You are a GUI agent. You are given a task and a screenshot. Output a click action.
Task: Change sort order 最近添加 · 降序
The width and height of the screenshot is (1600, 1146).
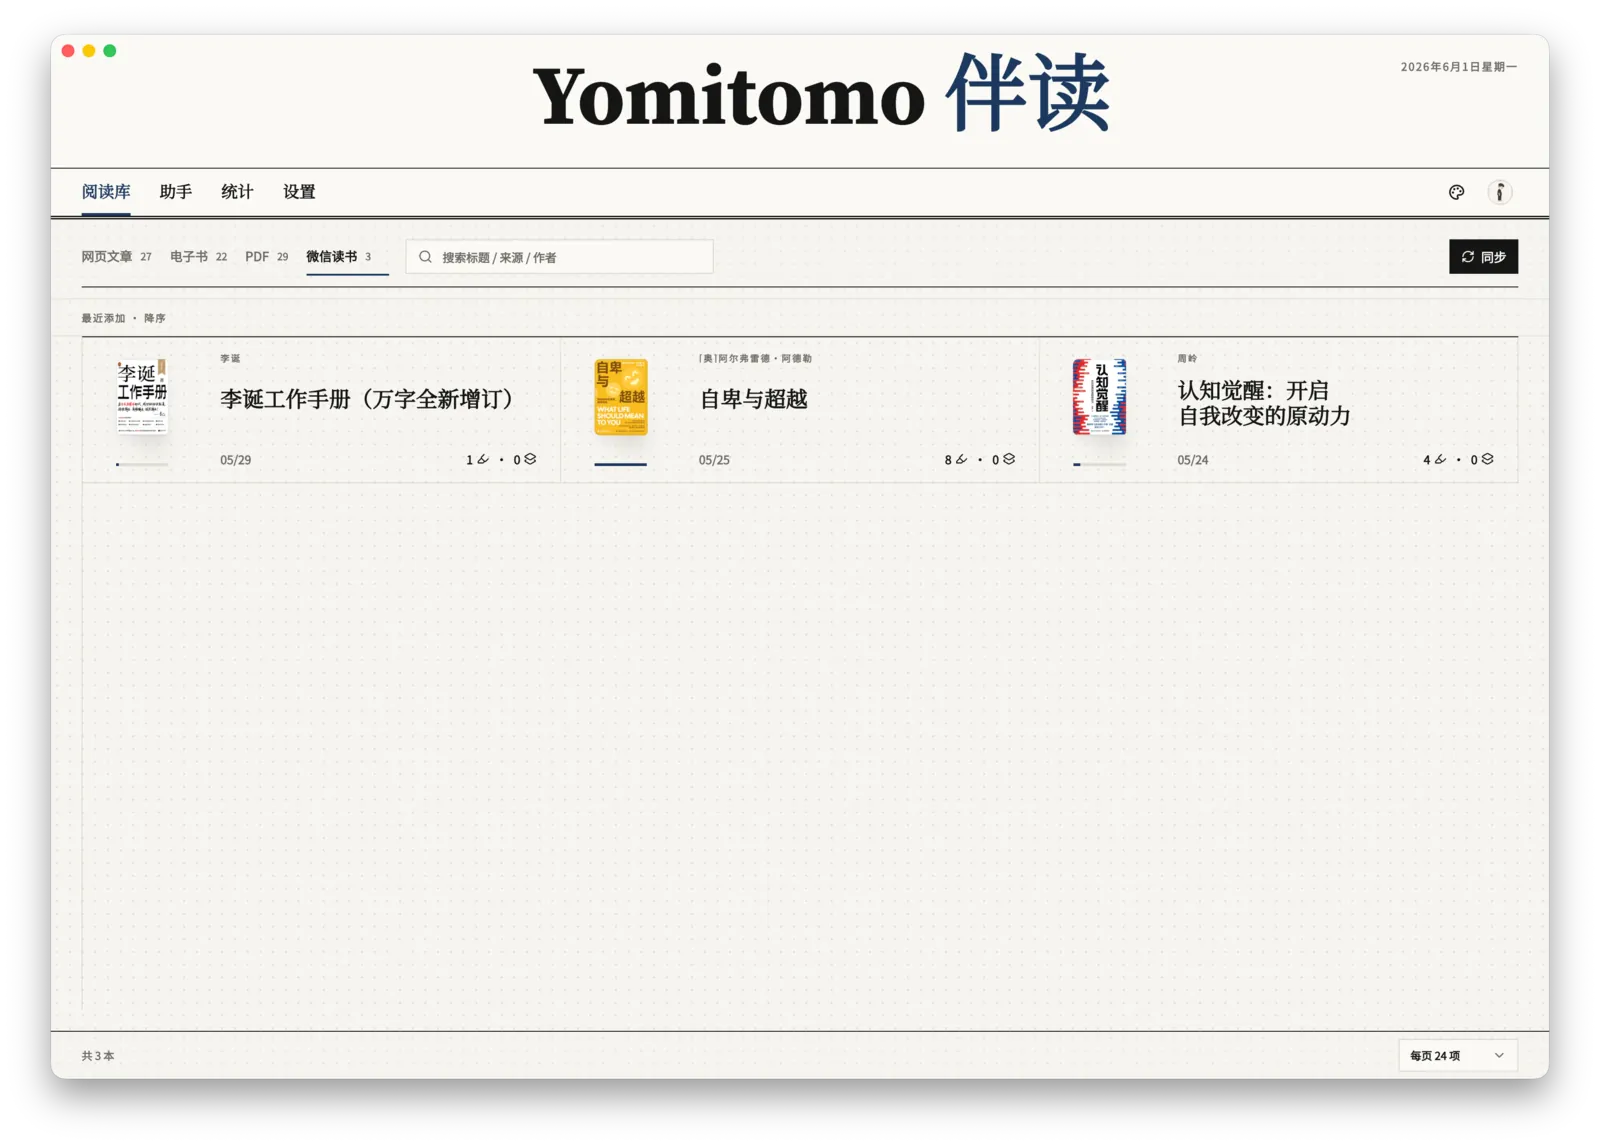123,318
